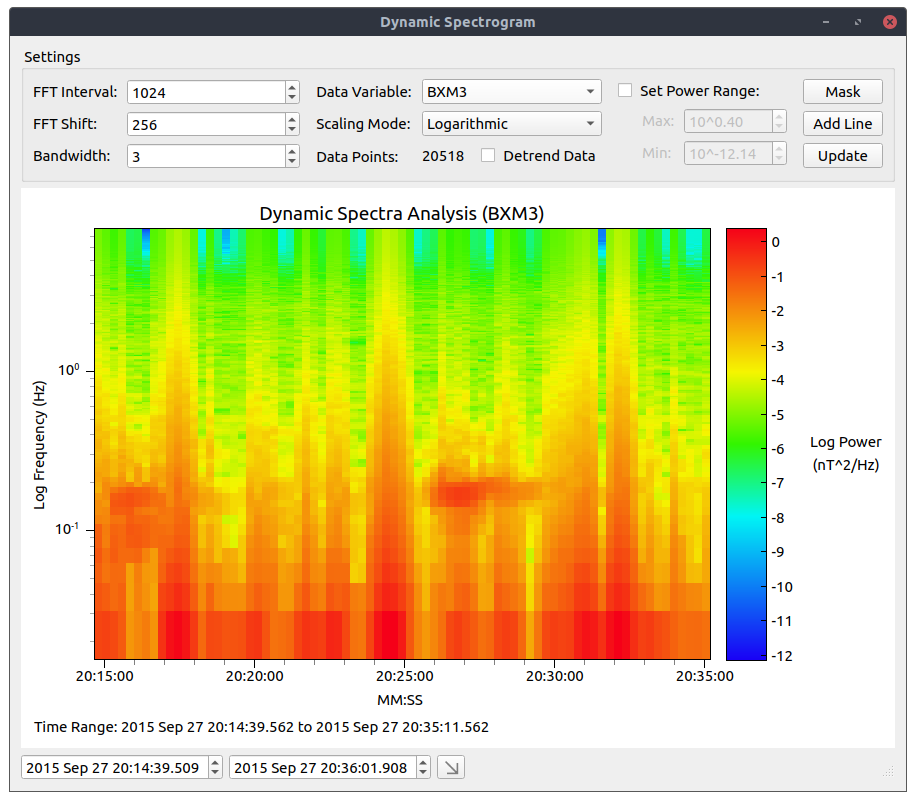Decrease Bandwidth with down arrow
The width and height of the screenshot is (916, 801).
(x=292, y=162)
